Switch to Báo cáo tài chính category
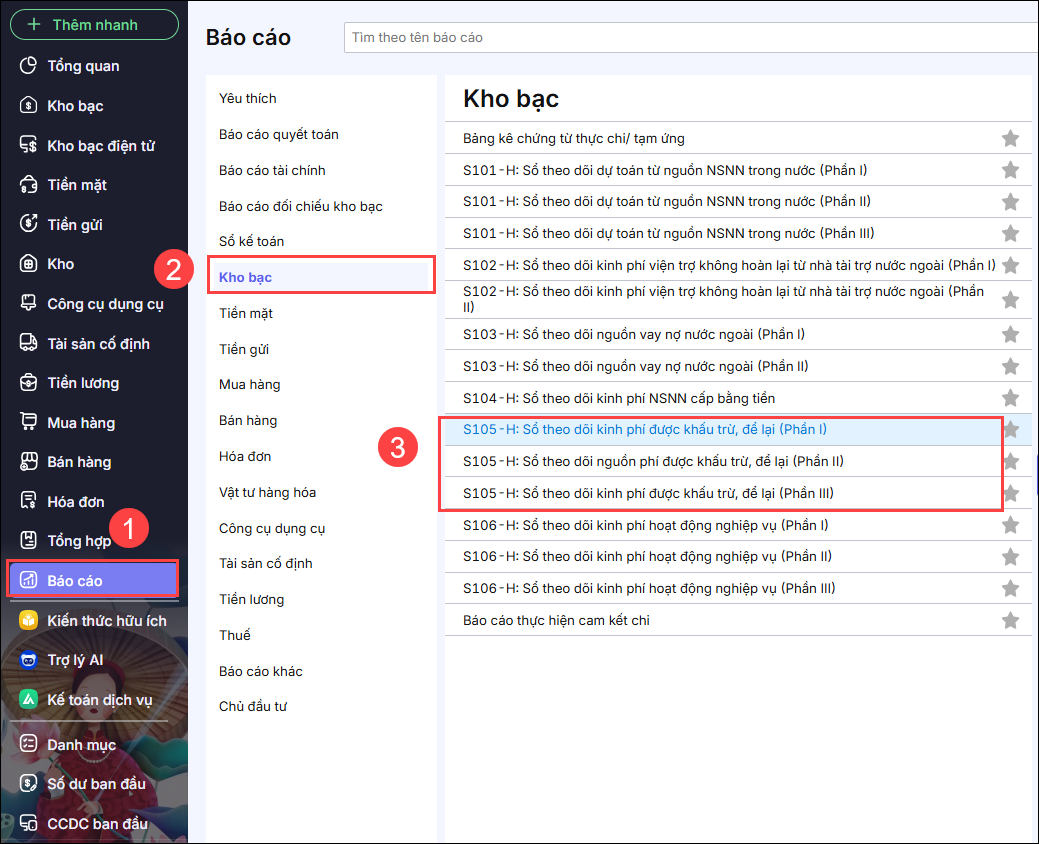 point(272,170)
